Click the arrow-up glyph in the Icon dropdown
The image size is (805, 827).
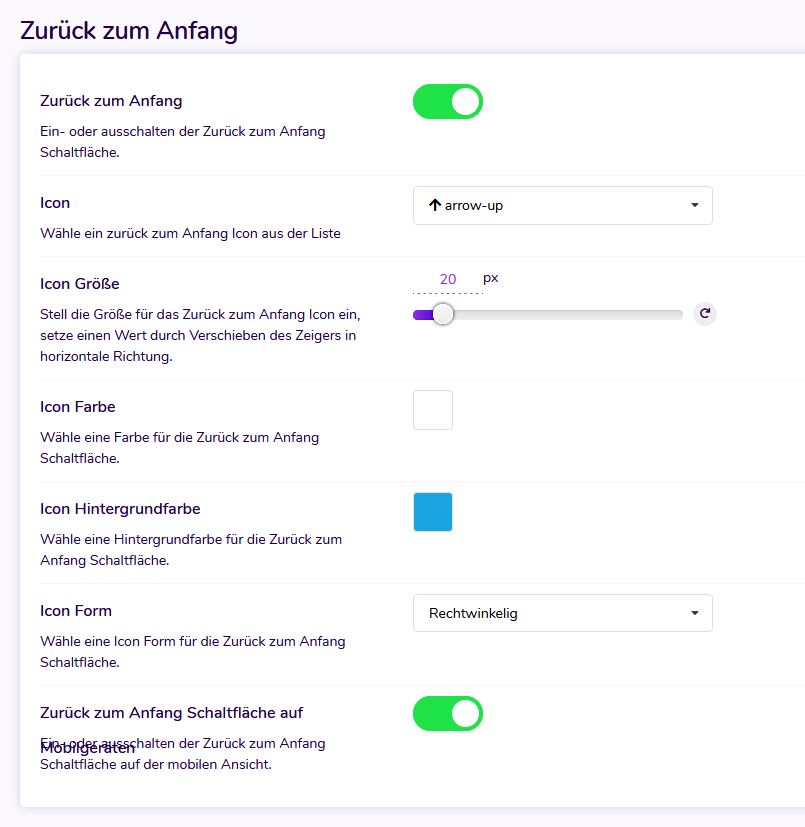click(434, 205)
